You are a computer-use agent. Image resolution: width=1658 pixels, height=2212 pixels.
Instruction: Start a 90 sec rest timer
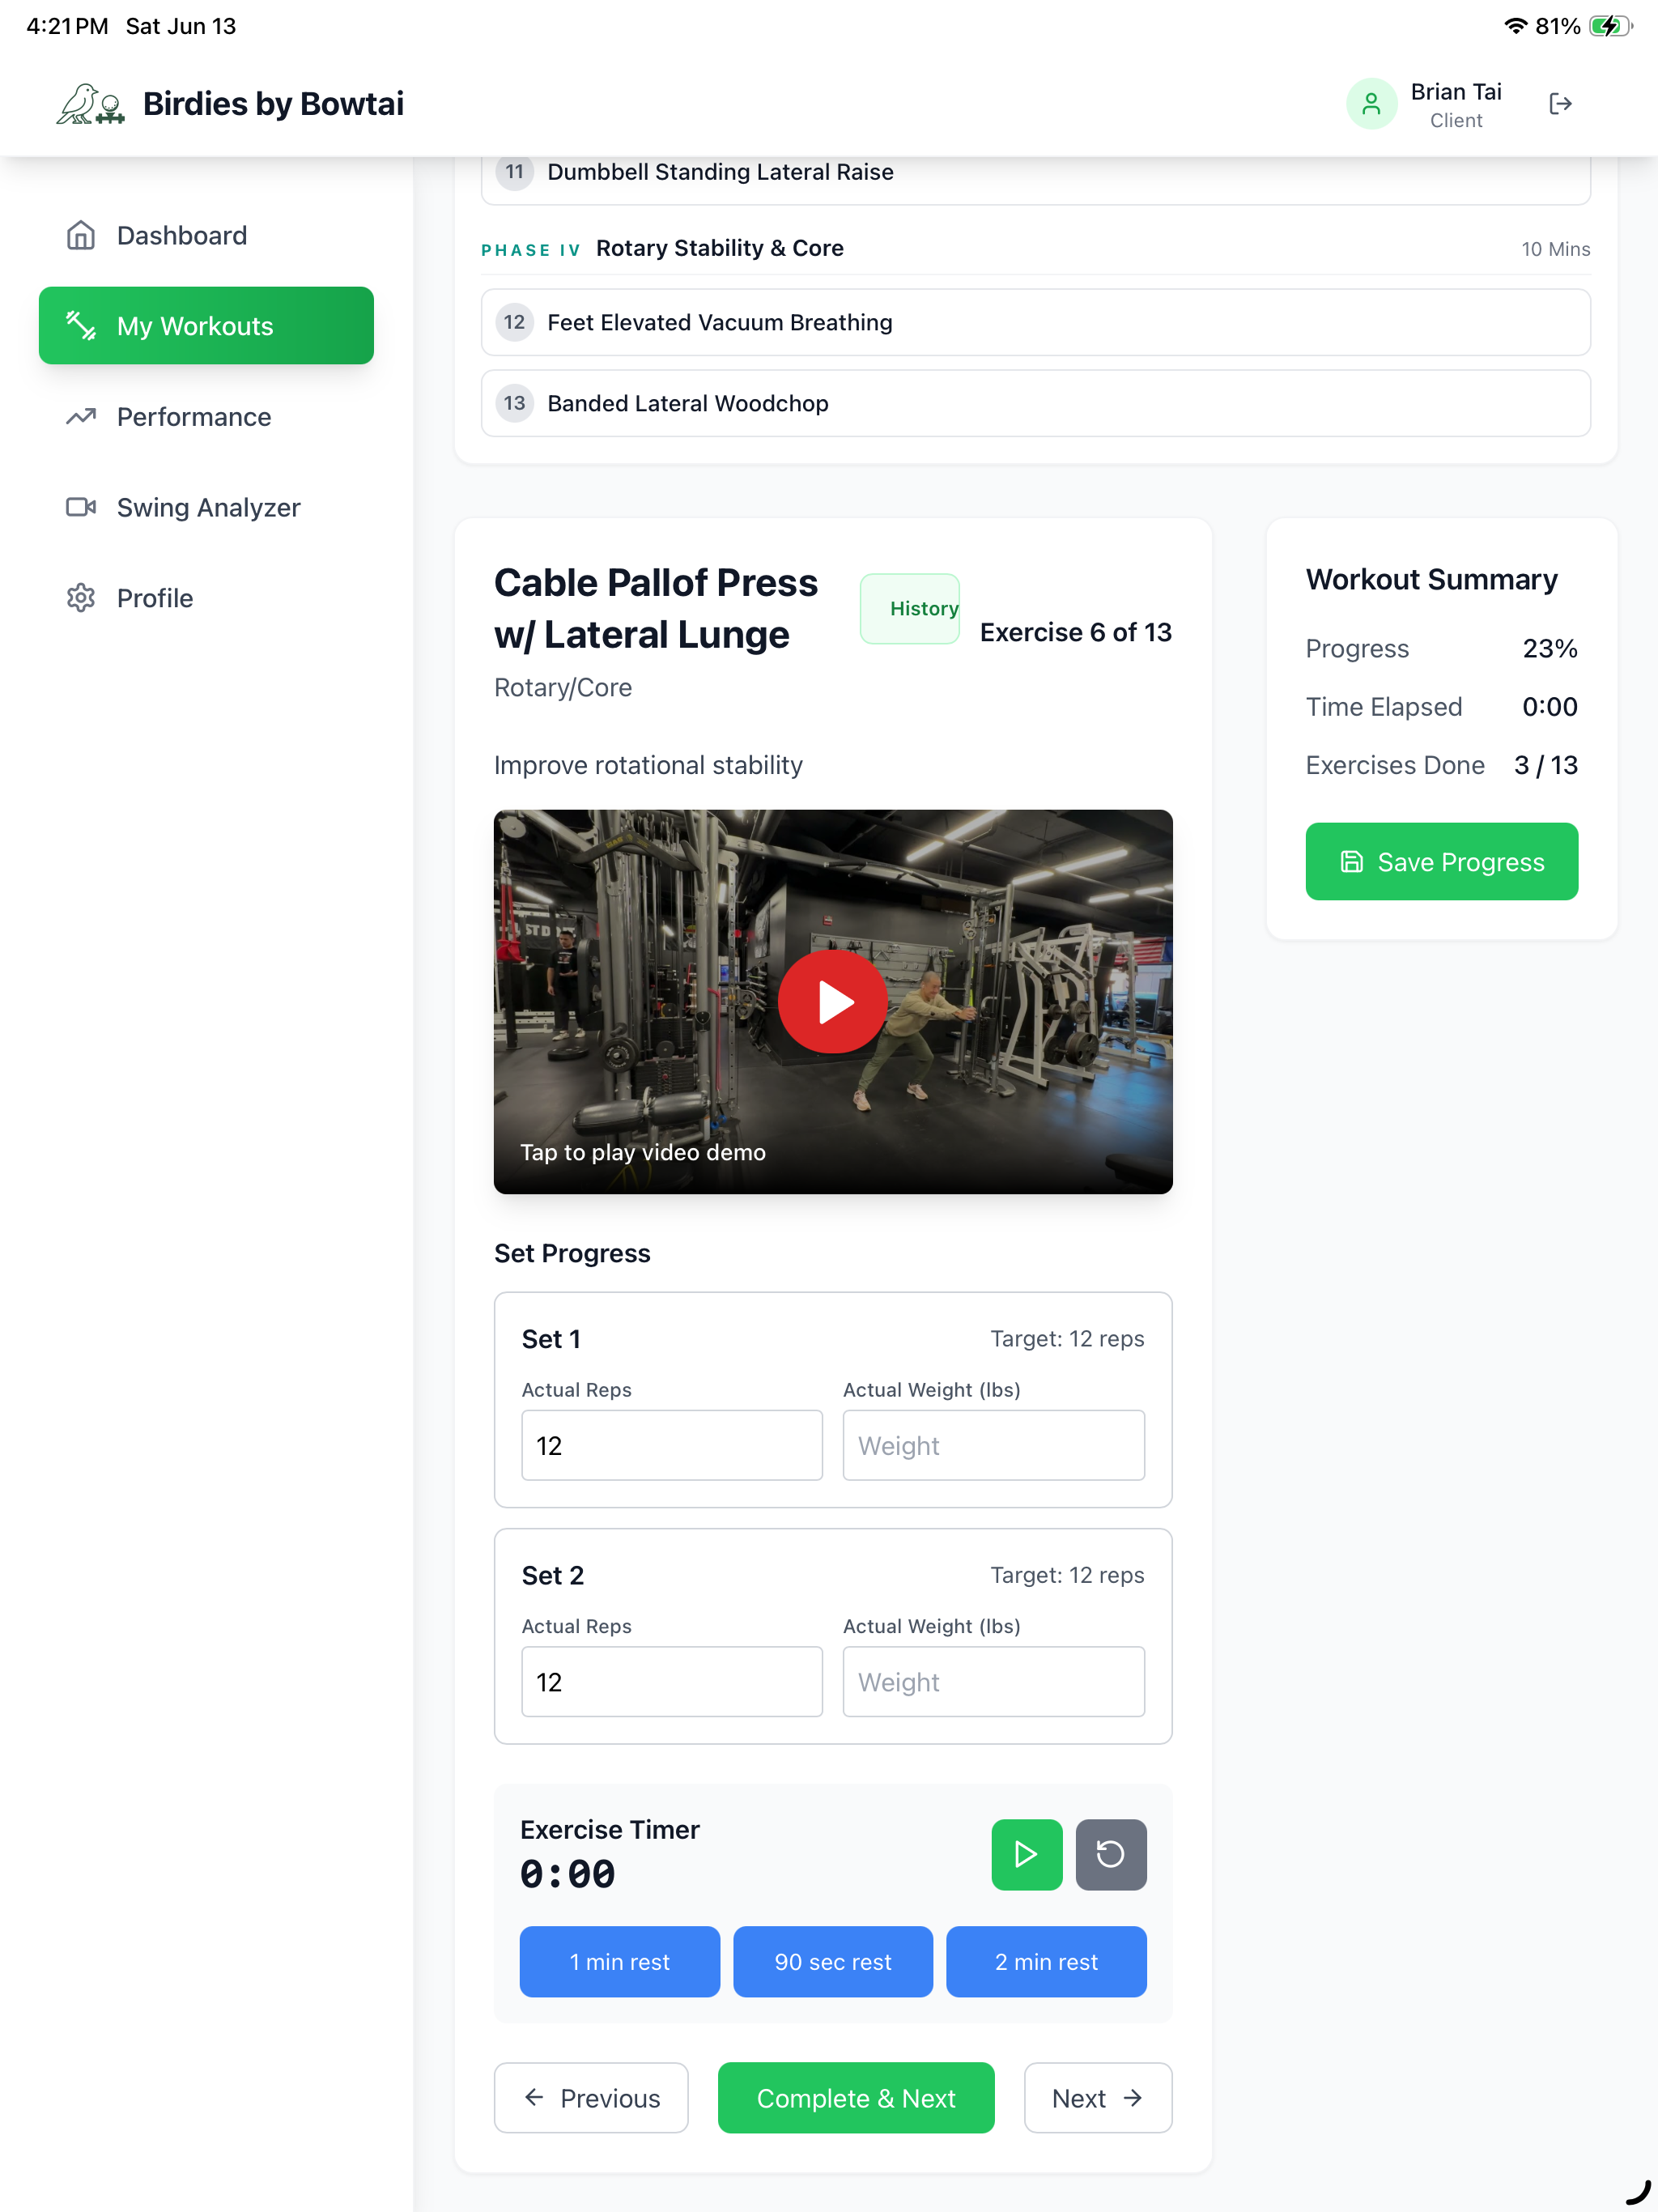tap(832, 1961)
